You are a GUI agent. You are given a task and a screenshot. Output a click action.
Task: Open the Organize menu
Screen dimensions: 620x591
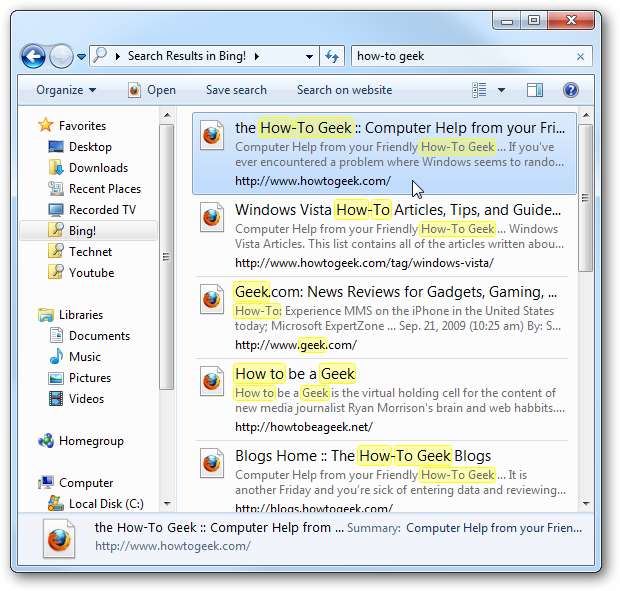tap(66, 90)
